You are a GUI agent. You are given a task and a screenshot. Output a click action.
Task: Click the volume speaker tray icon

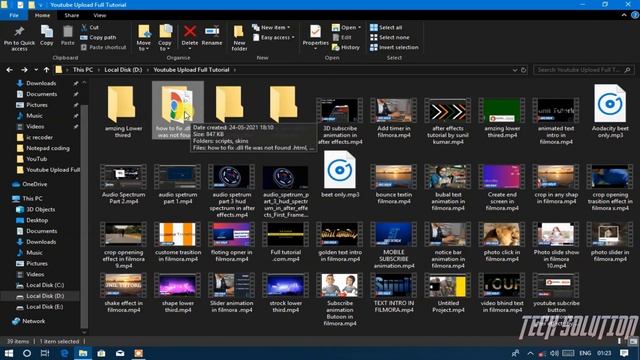coord(554,353)
